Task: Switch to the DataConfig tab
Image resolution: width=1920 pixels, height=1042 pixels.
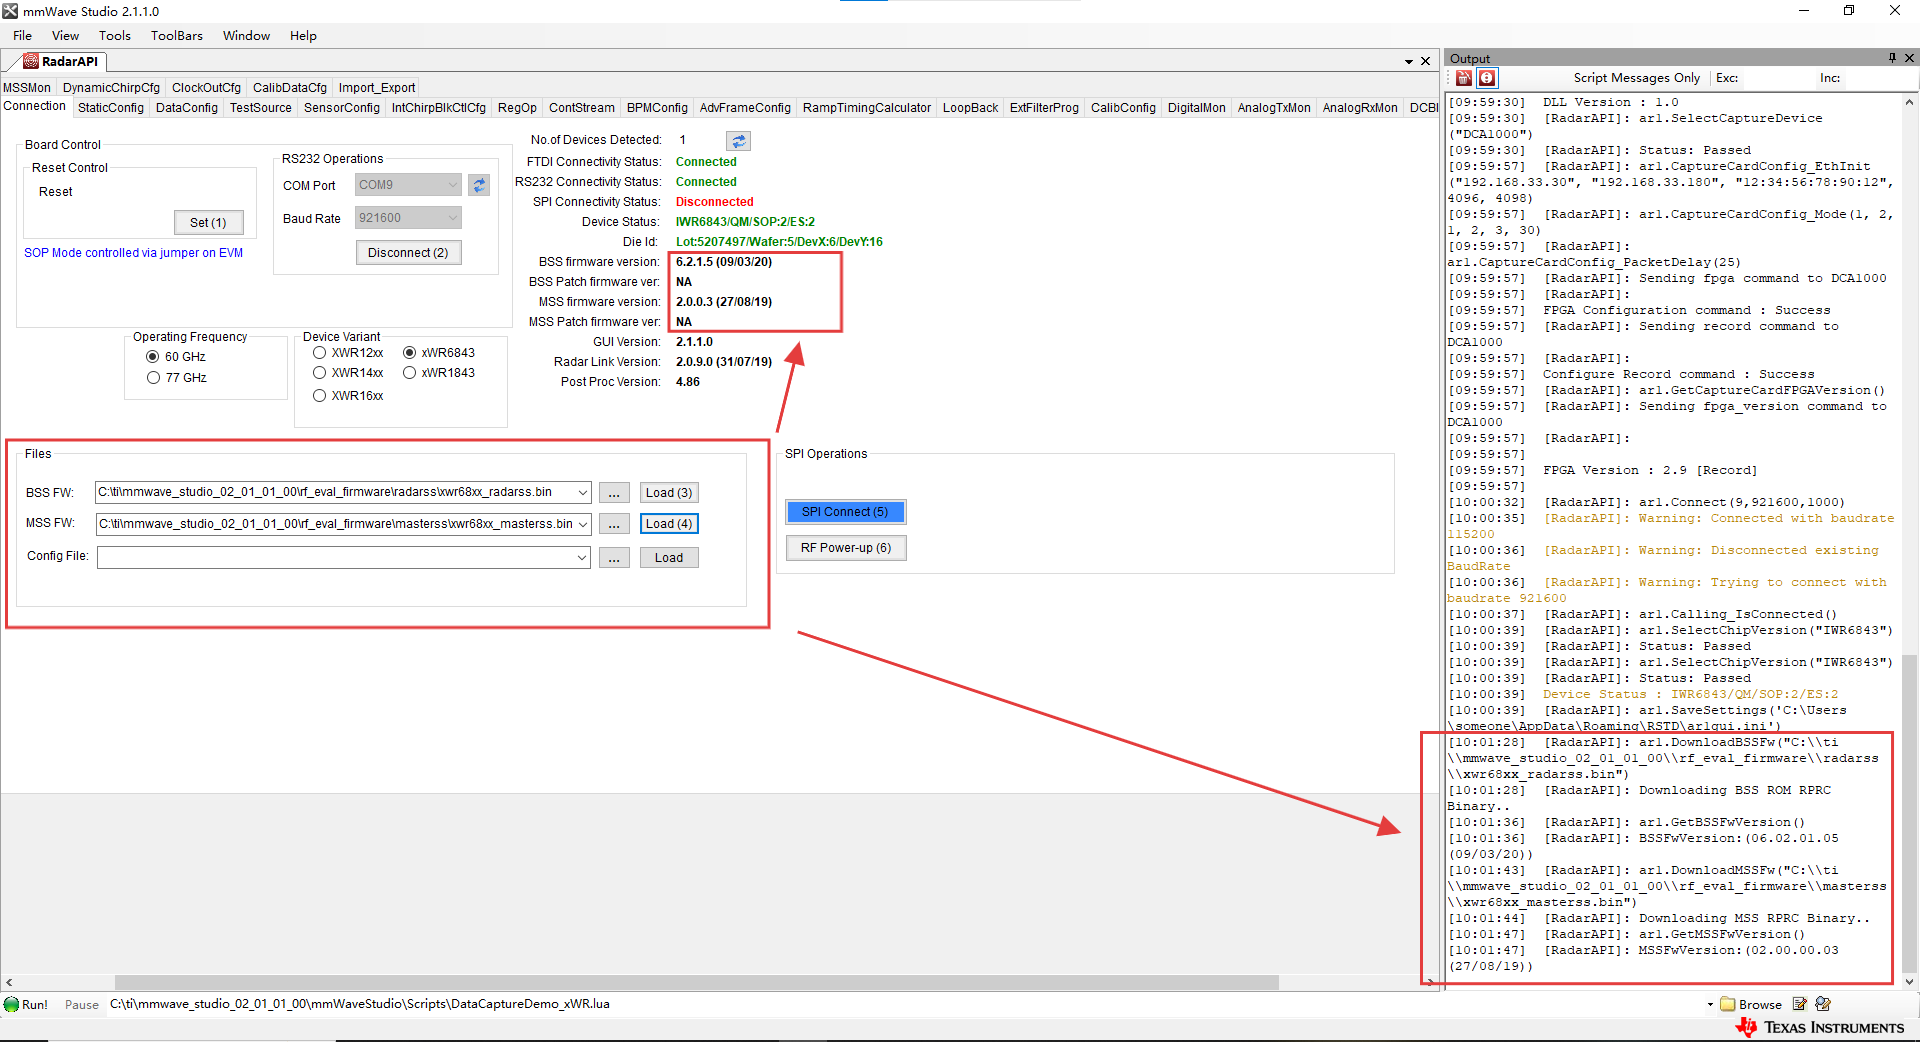Action: (186, 108)
